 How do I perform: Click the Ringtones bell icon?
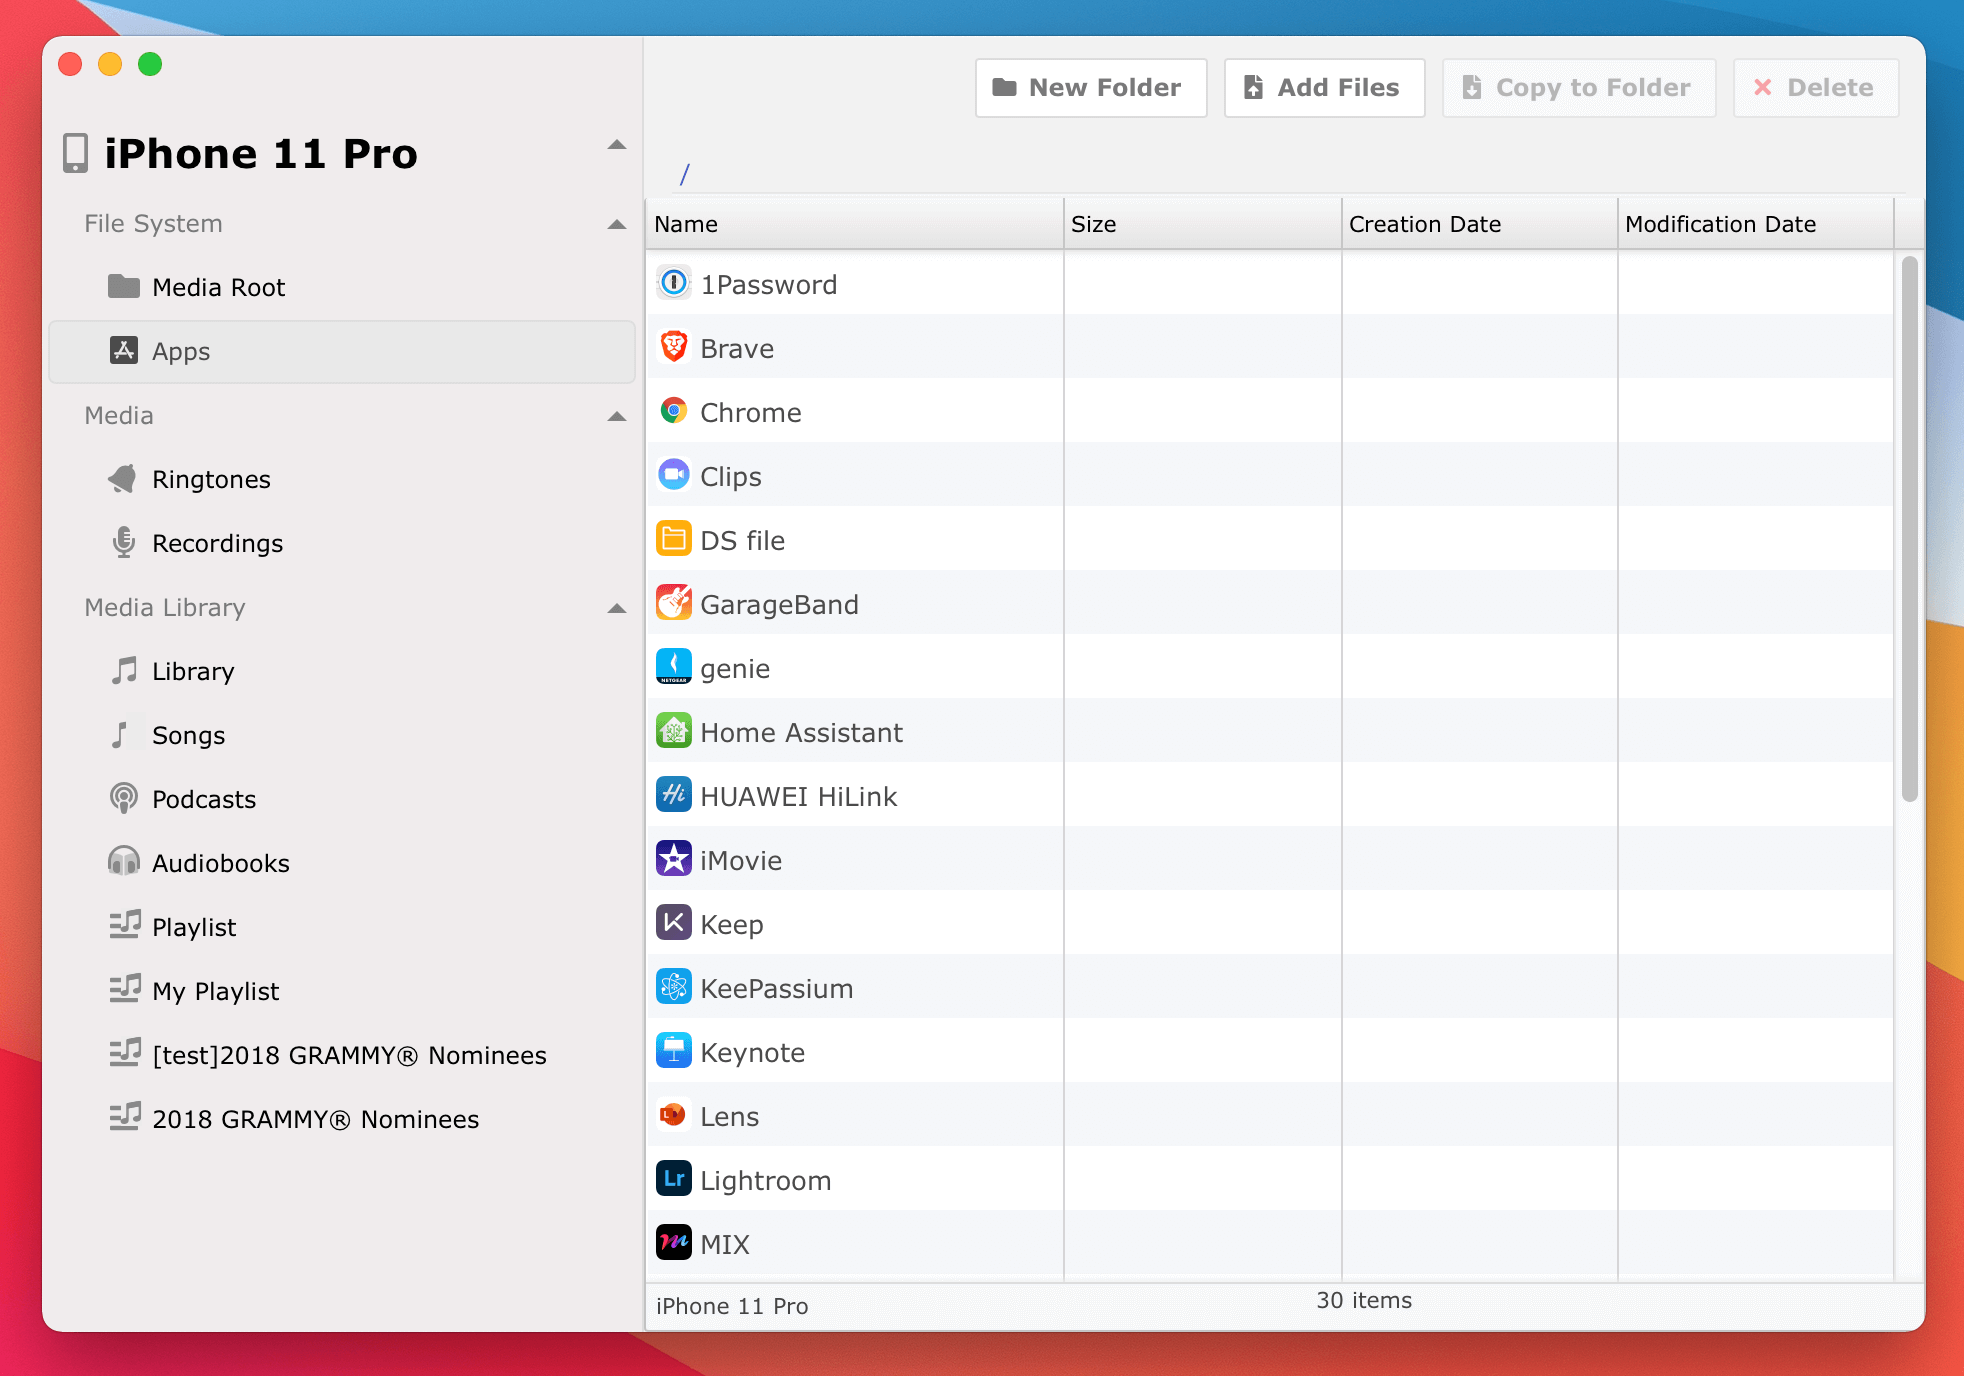tap(123, 479)
